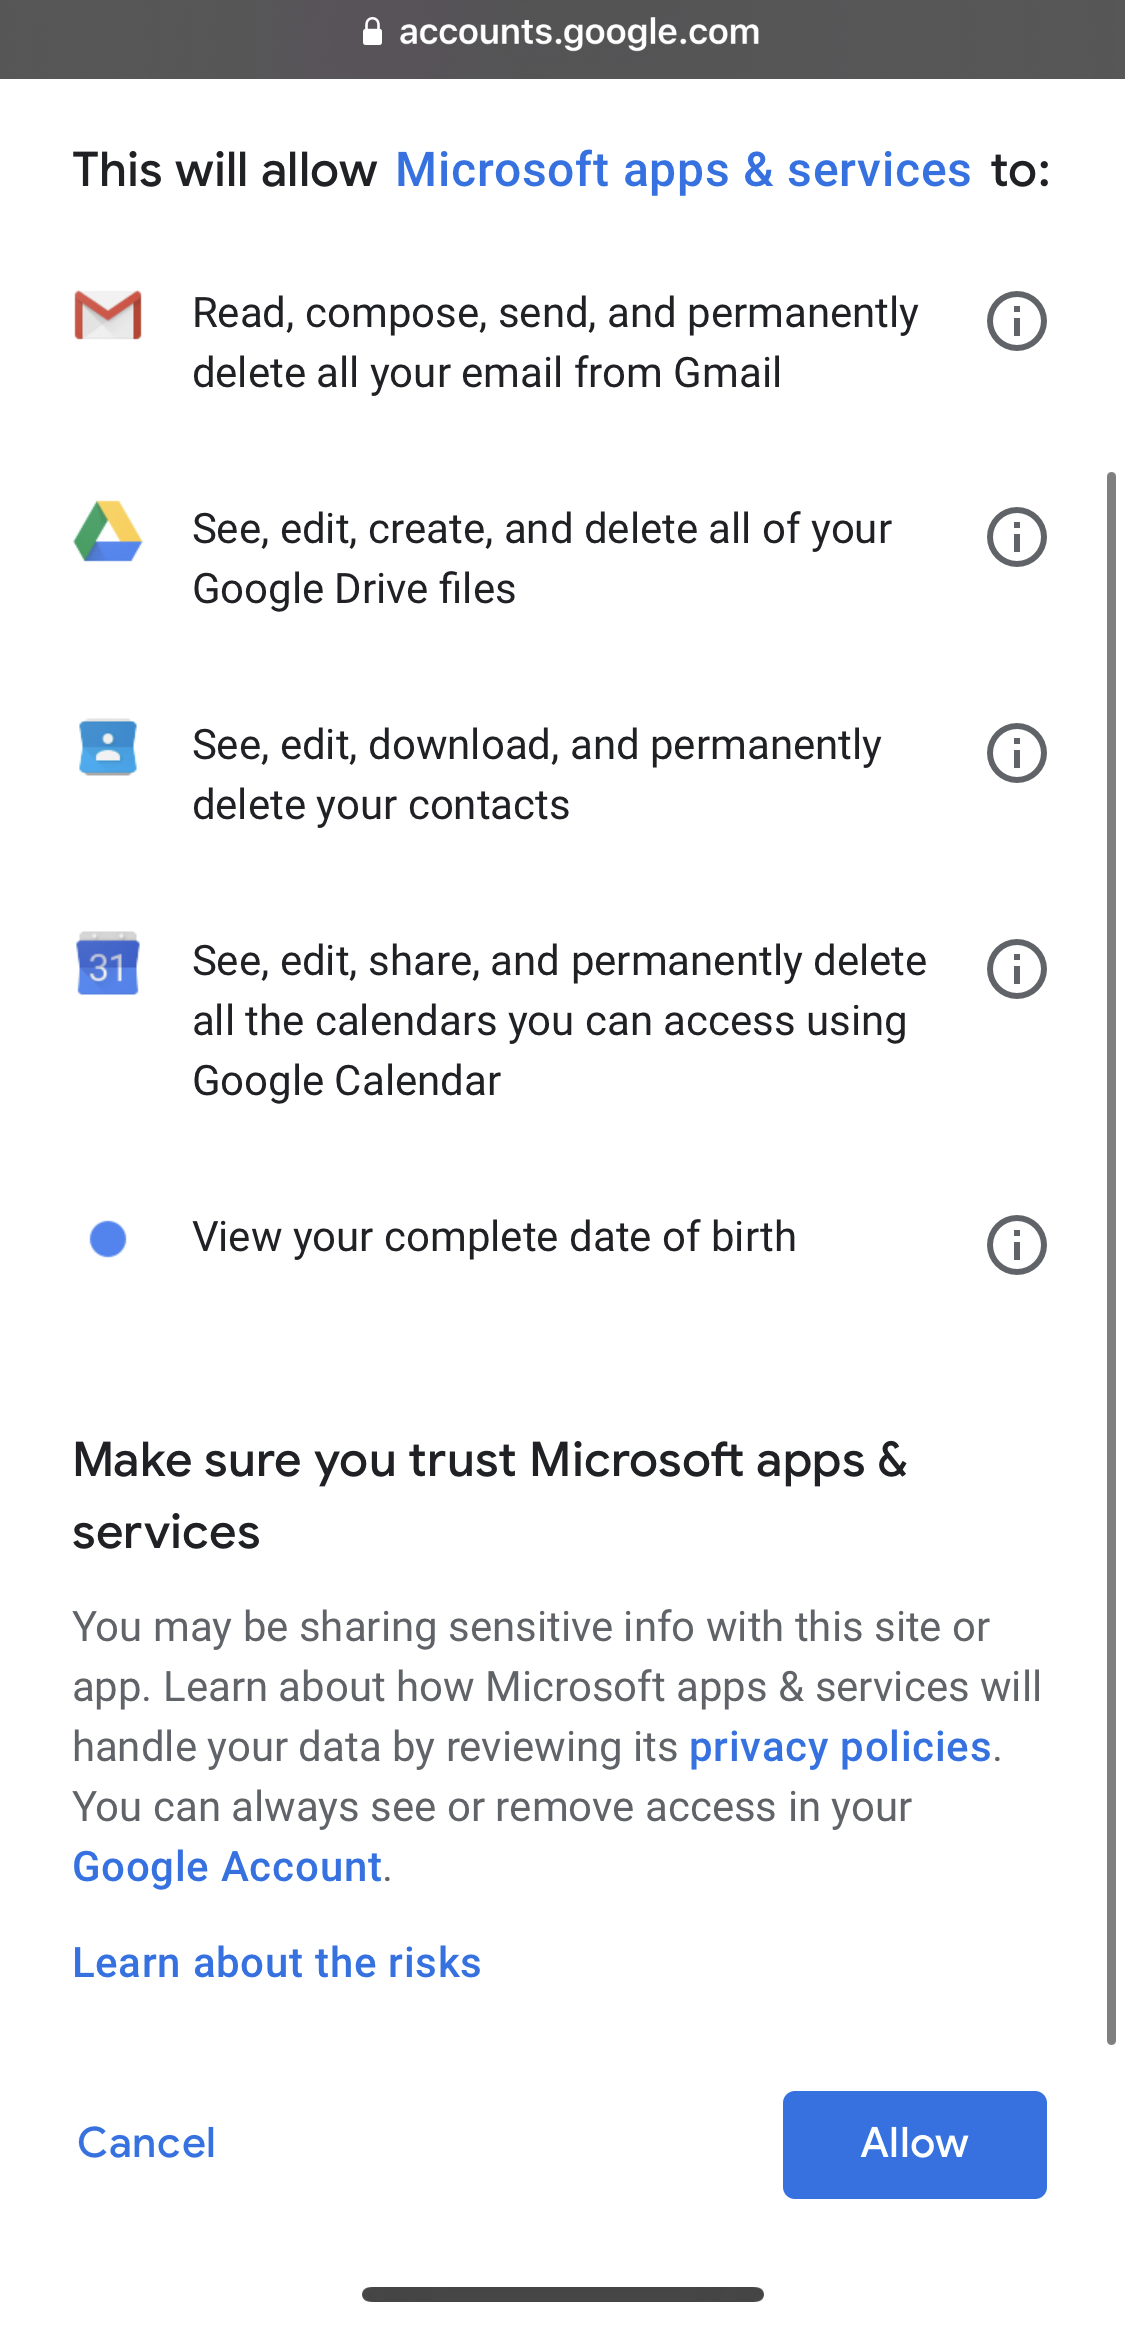Cancel the permission request

tap(147, 2143)
